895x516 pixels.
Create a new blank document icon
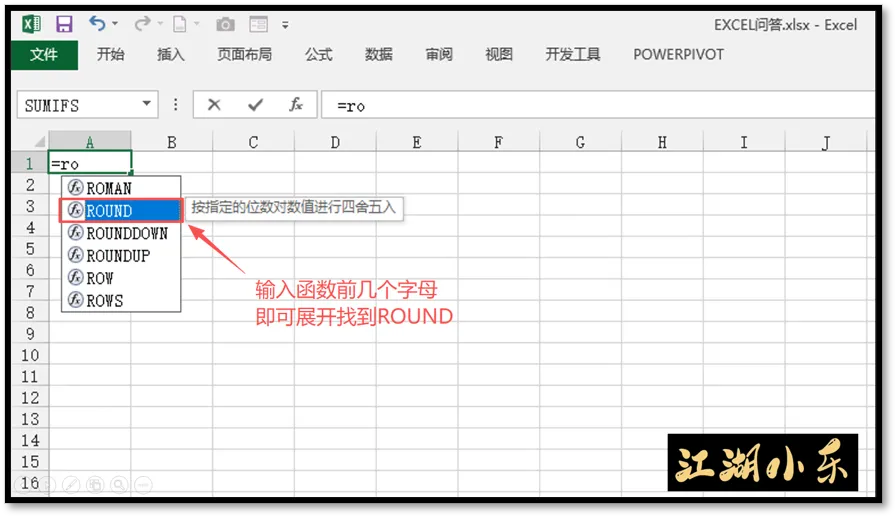[x=179, y=24]
